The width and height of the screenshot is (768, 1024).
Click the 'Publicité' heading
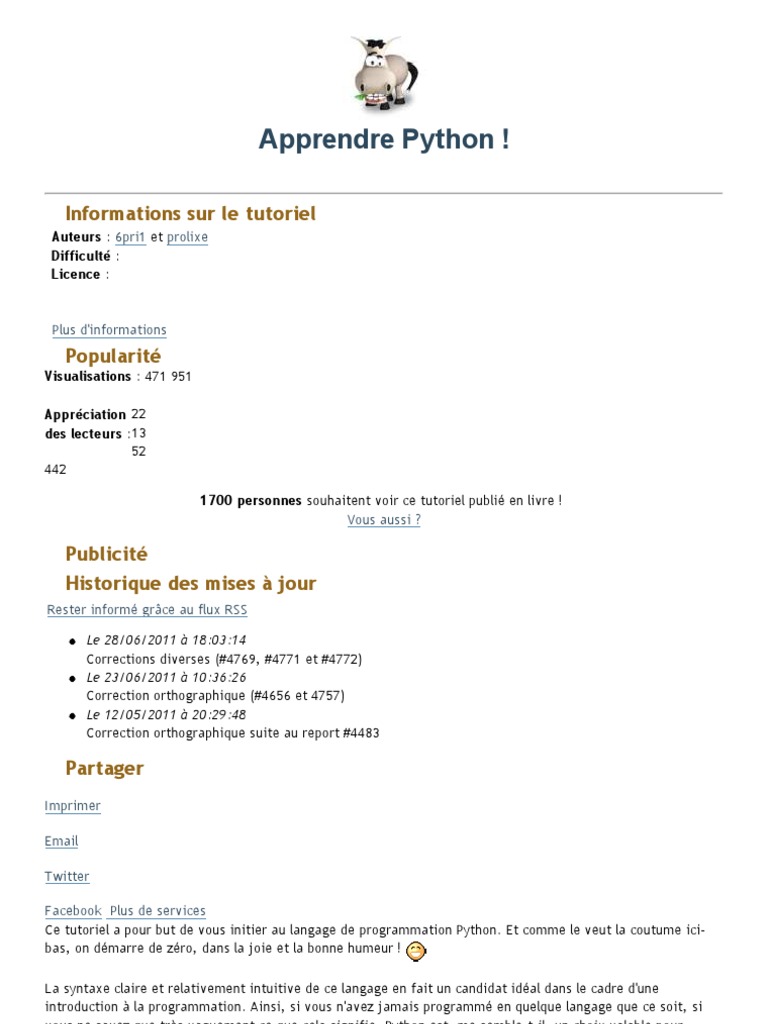(x=106, y=554)
